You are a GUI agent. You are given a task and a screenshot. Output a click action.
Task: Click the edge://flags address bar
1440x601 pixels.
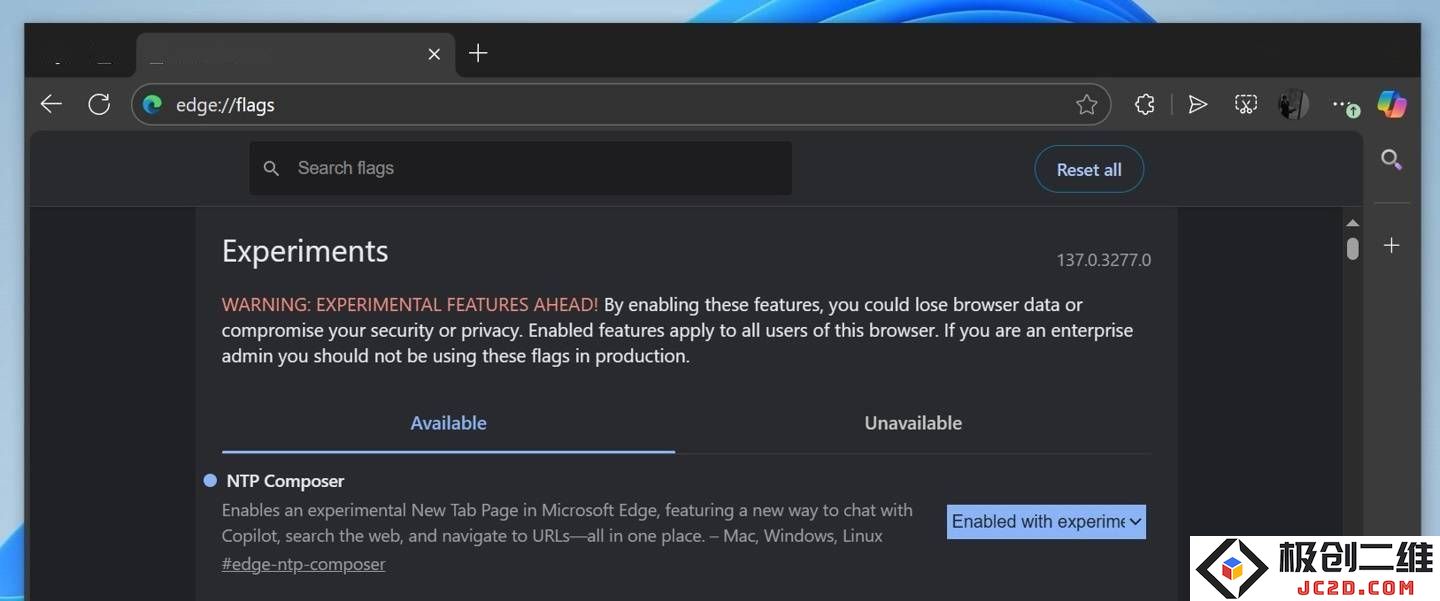coord(620,104)
